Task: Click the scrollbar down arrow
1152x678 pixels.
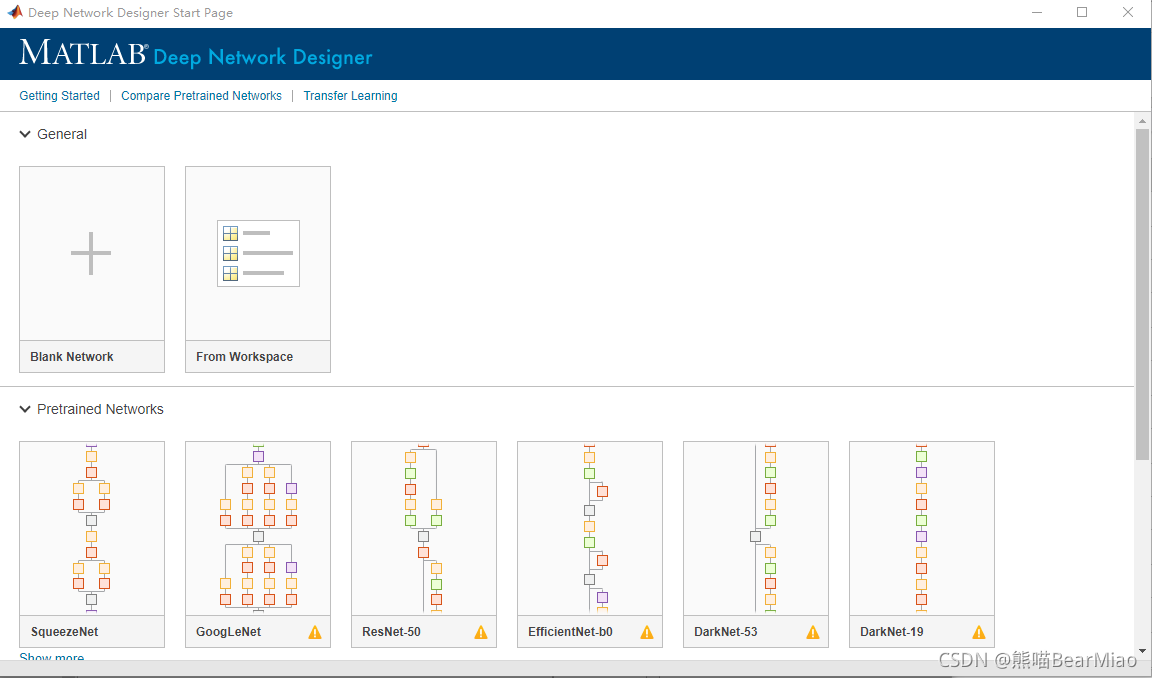Action: tap(1142, 650)
